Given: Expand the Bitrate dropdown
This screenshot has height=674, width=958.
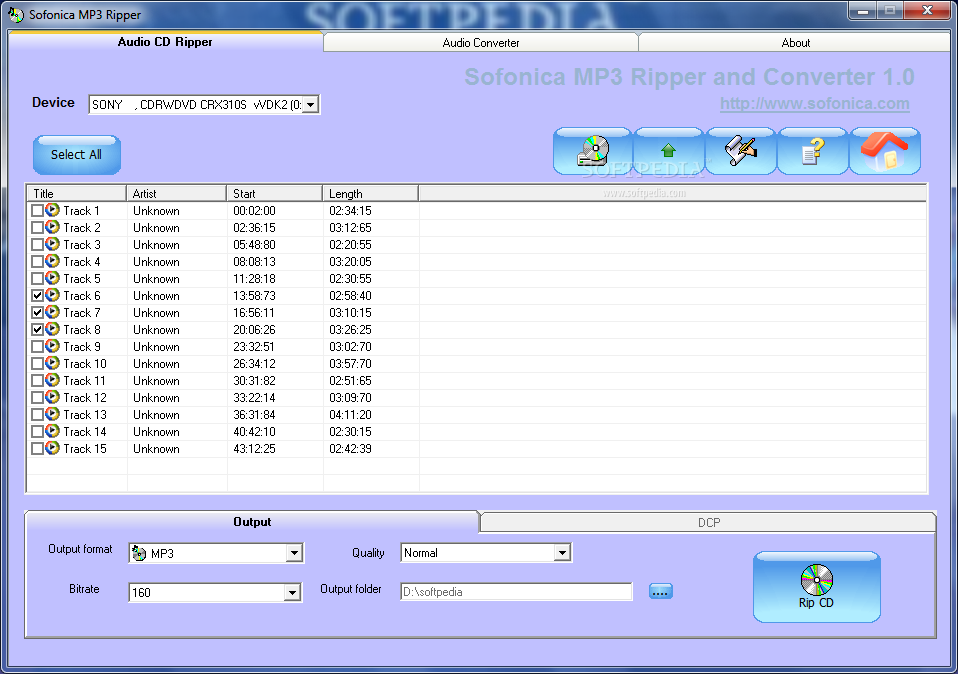Looking at the screenshot, I should [292, 592].
